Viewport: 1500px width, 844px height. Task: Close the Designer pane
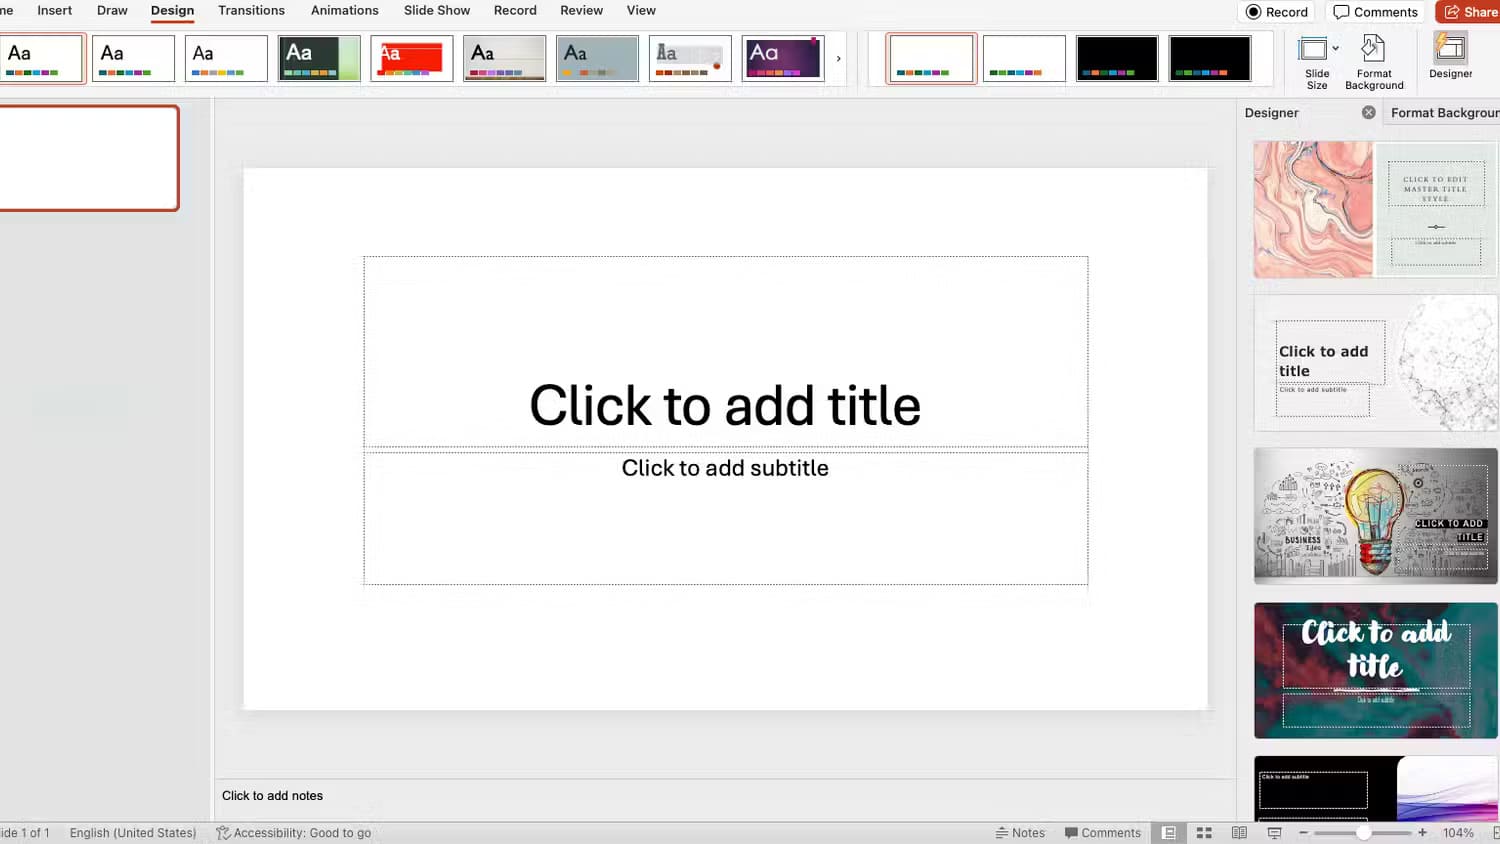click(1368, 113)
